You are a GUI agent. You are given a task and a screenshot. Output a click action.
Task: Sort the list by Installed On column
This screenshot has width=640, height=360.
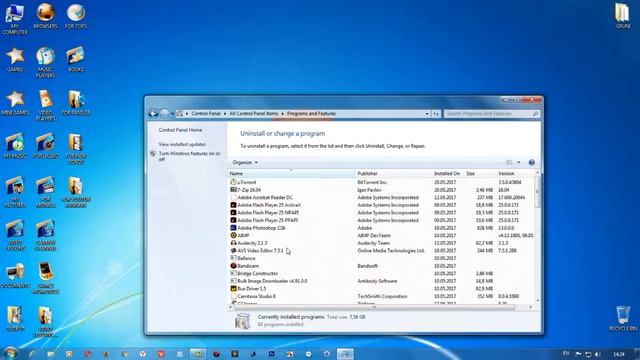click(448, 173)
